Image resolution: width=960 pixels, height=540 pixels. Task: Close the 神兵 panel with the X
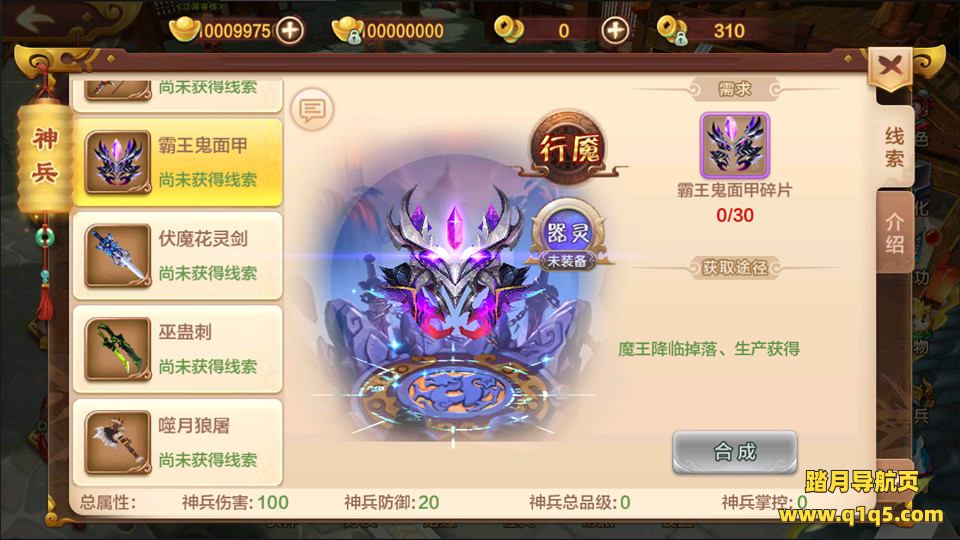tap(890, 67)
